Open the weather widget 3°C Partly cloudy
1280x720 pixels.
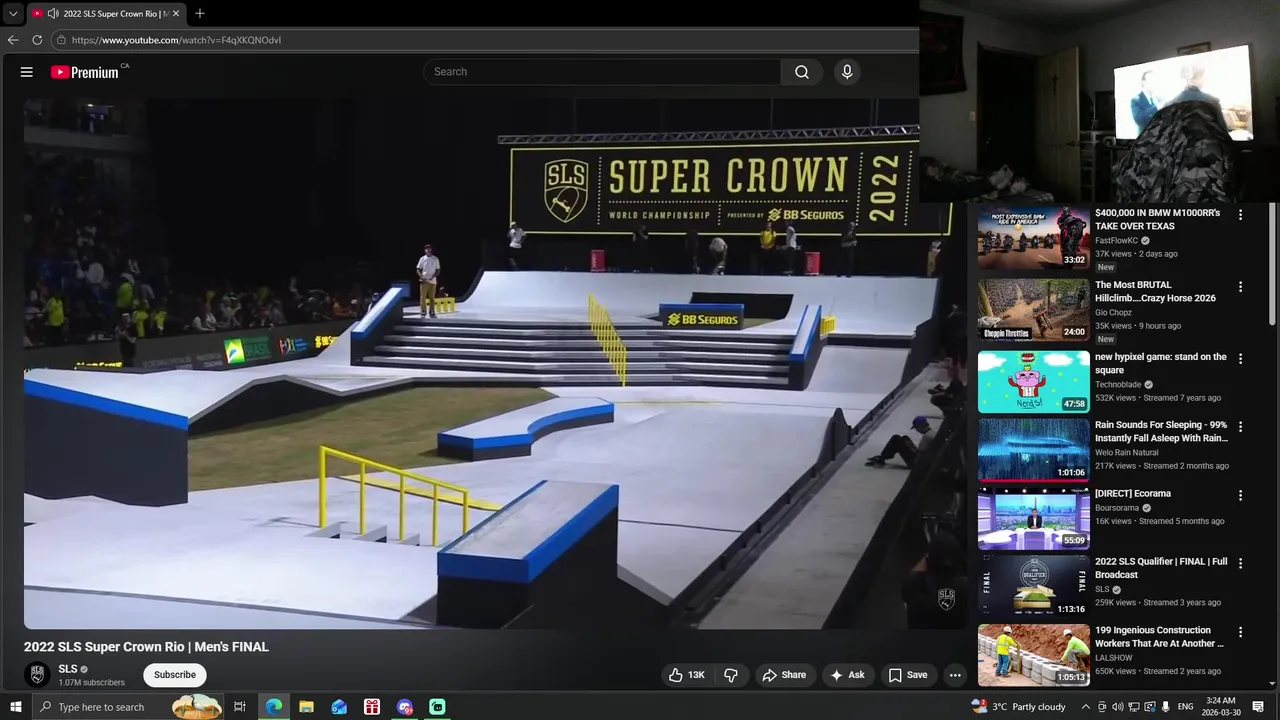(x=1019, y=707)
